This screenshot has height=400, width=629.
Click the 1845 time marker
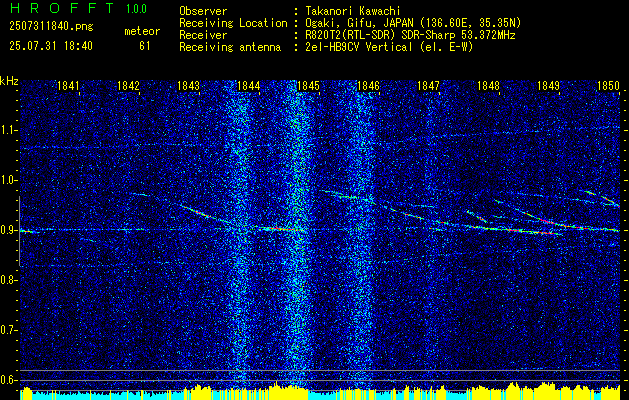pos(308,85)
